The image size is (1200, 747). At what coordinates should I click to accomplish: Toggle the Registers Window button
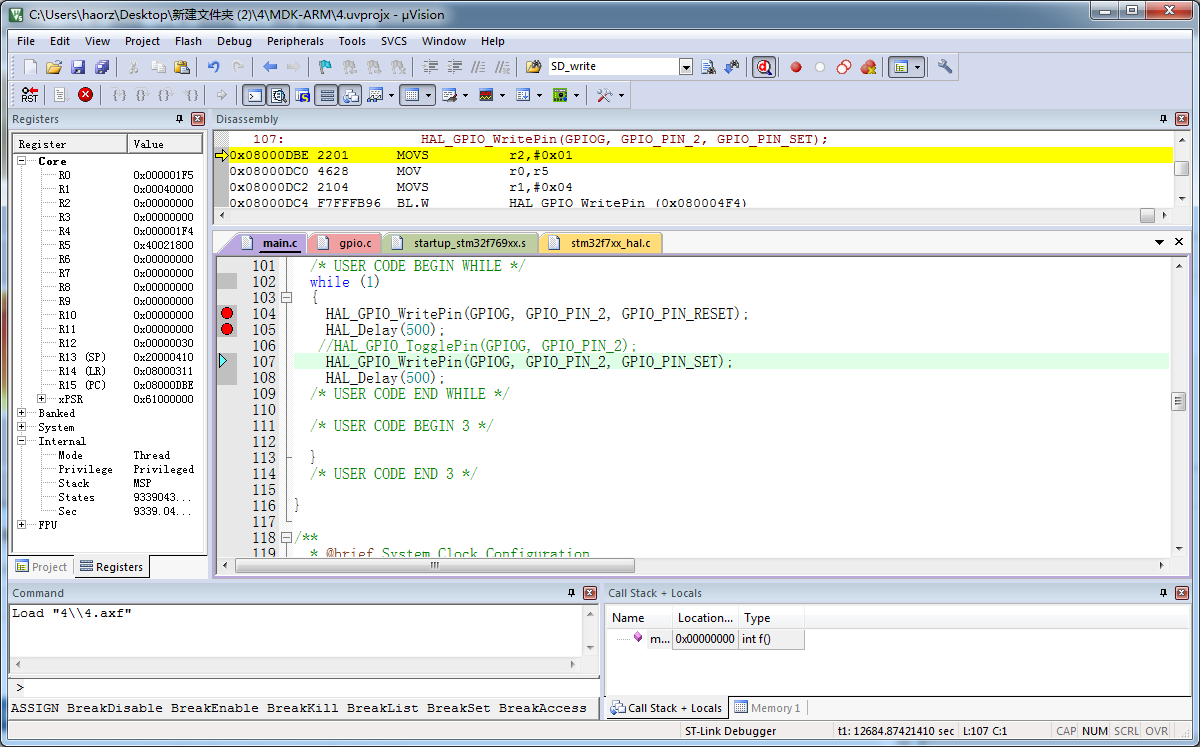326,95
